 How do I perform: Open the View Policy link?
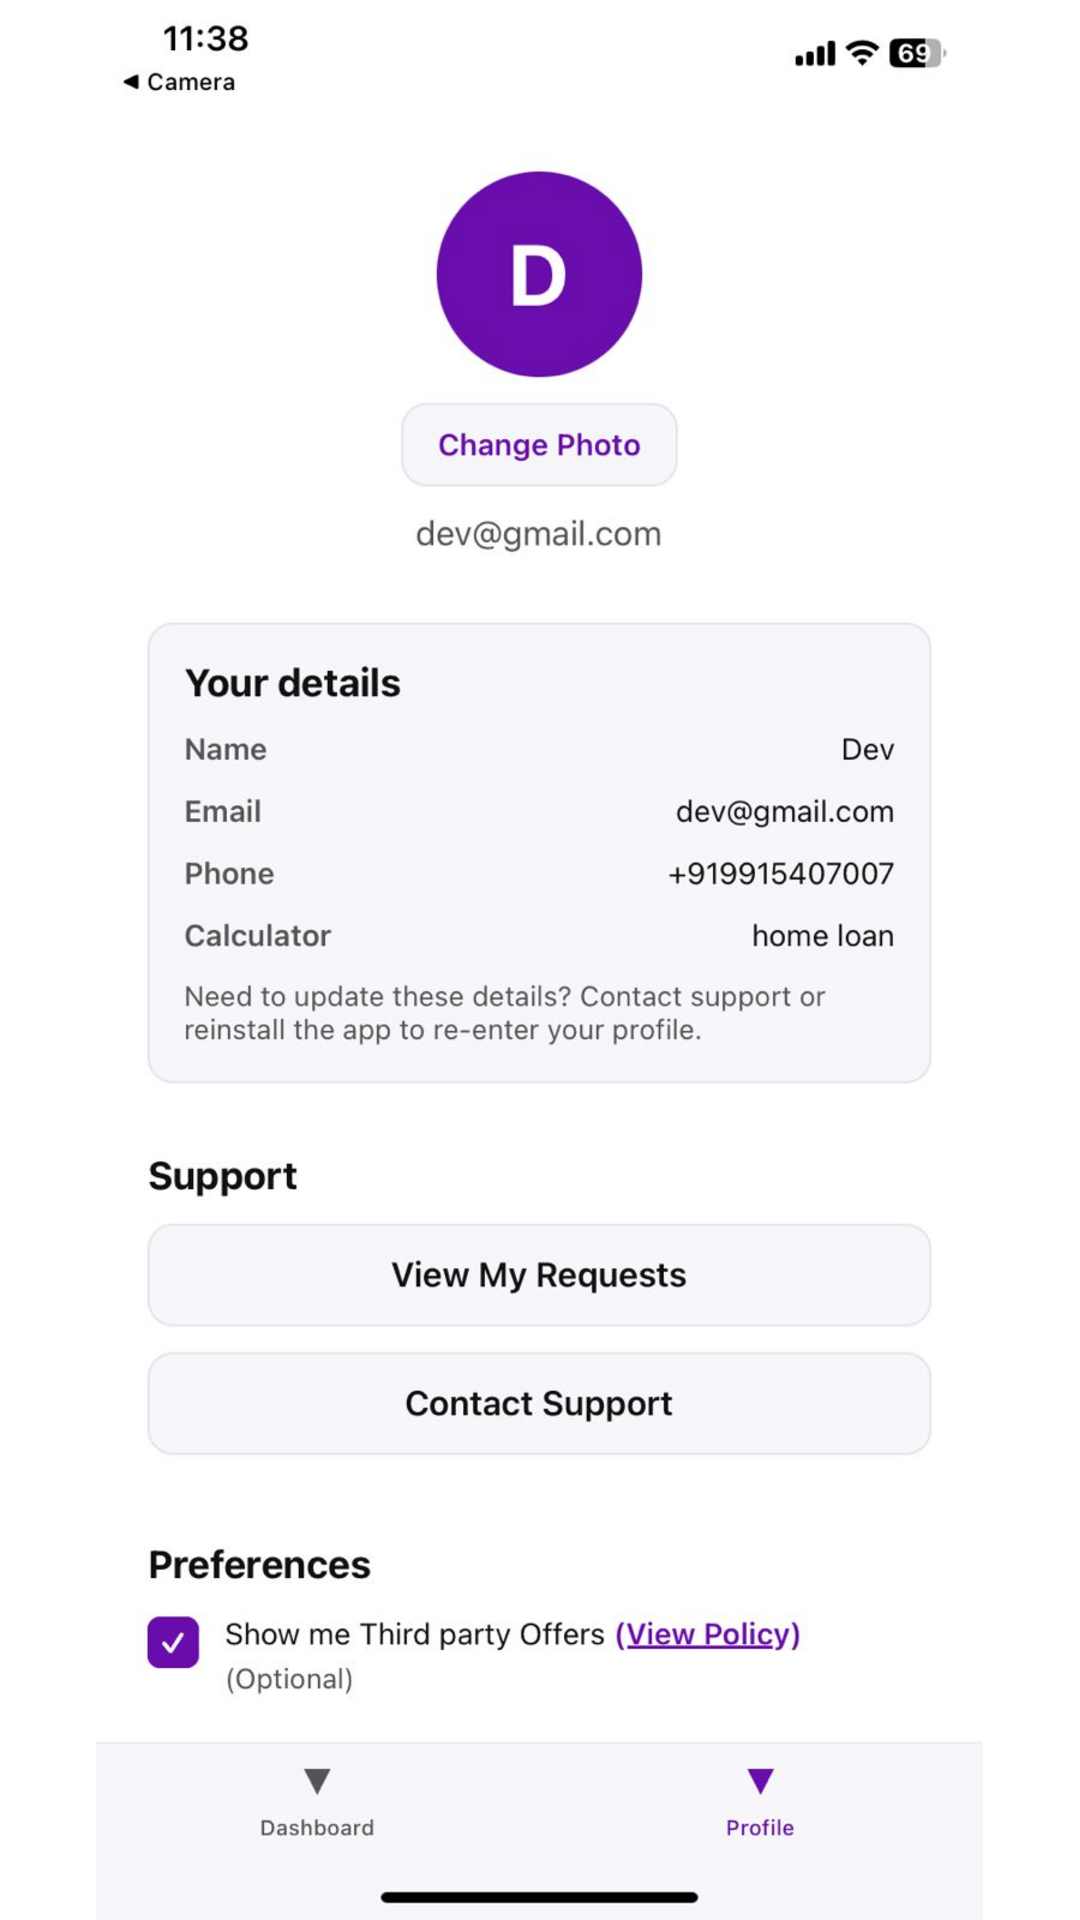710,1634
